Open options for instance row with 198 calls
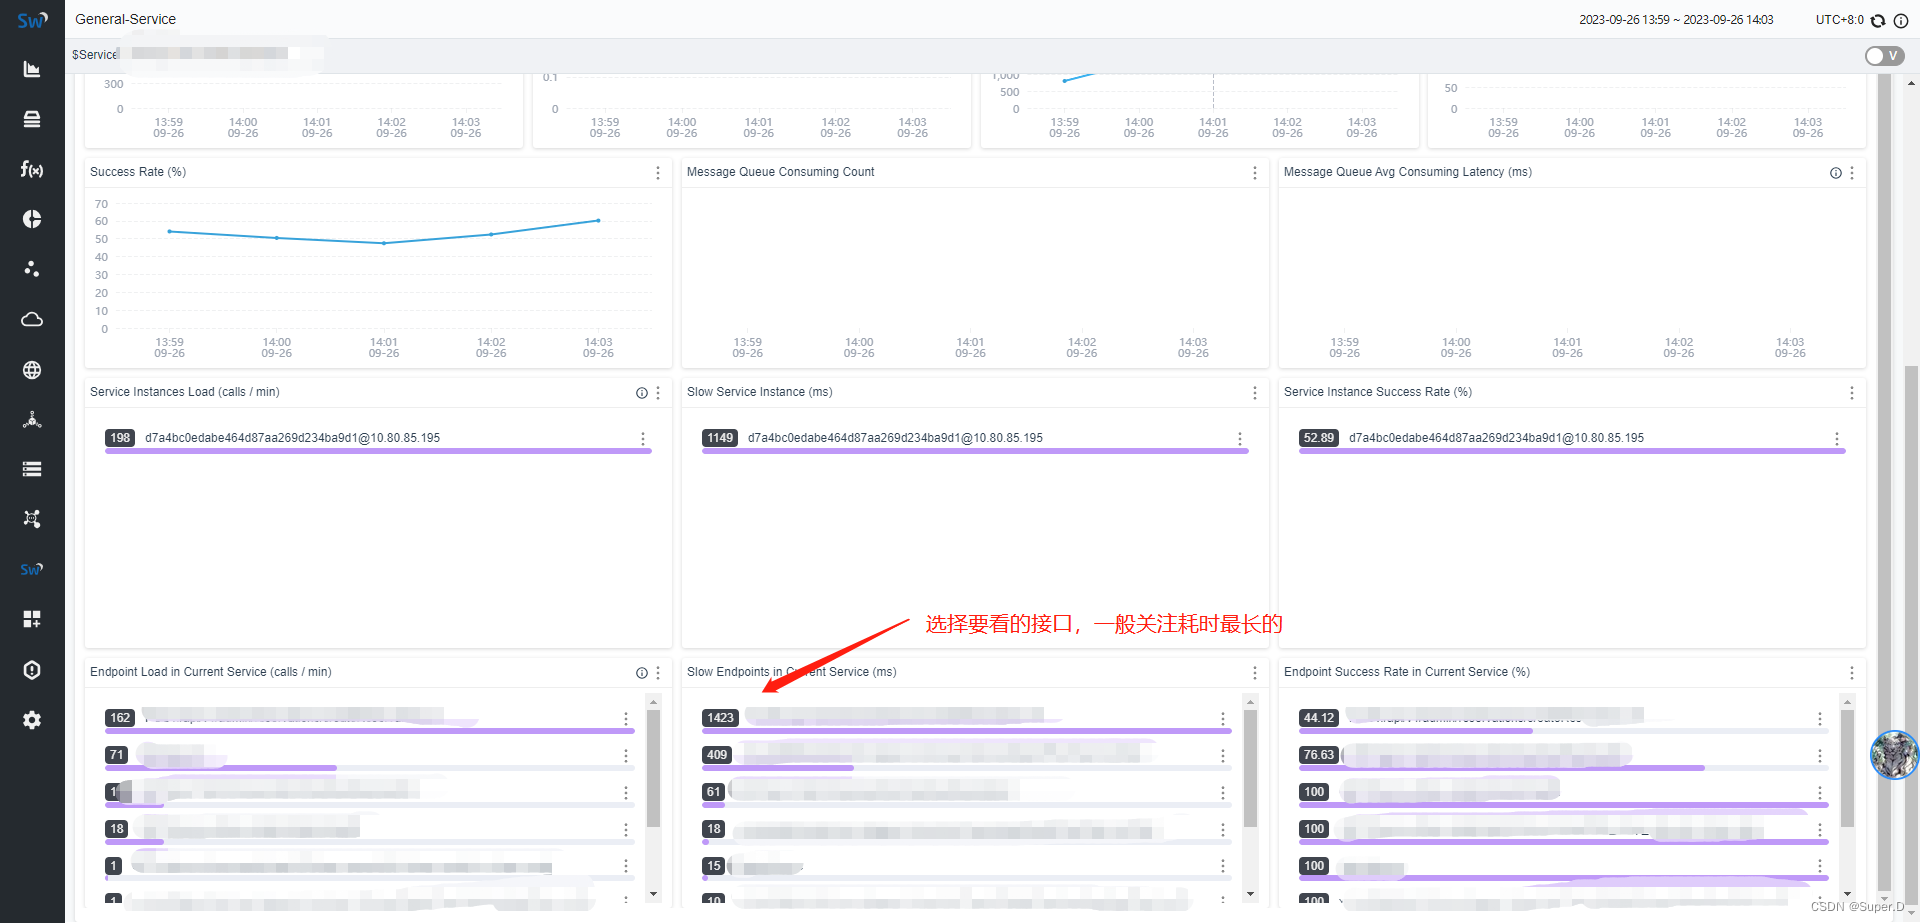 coord(643,439)
